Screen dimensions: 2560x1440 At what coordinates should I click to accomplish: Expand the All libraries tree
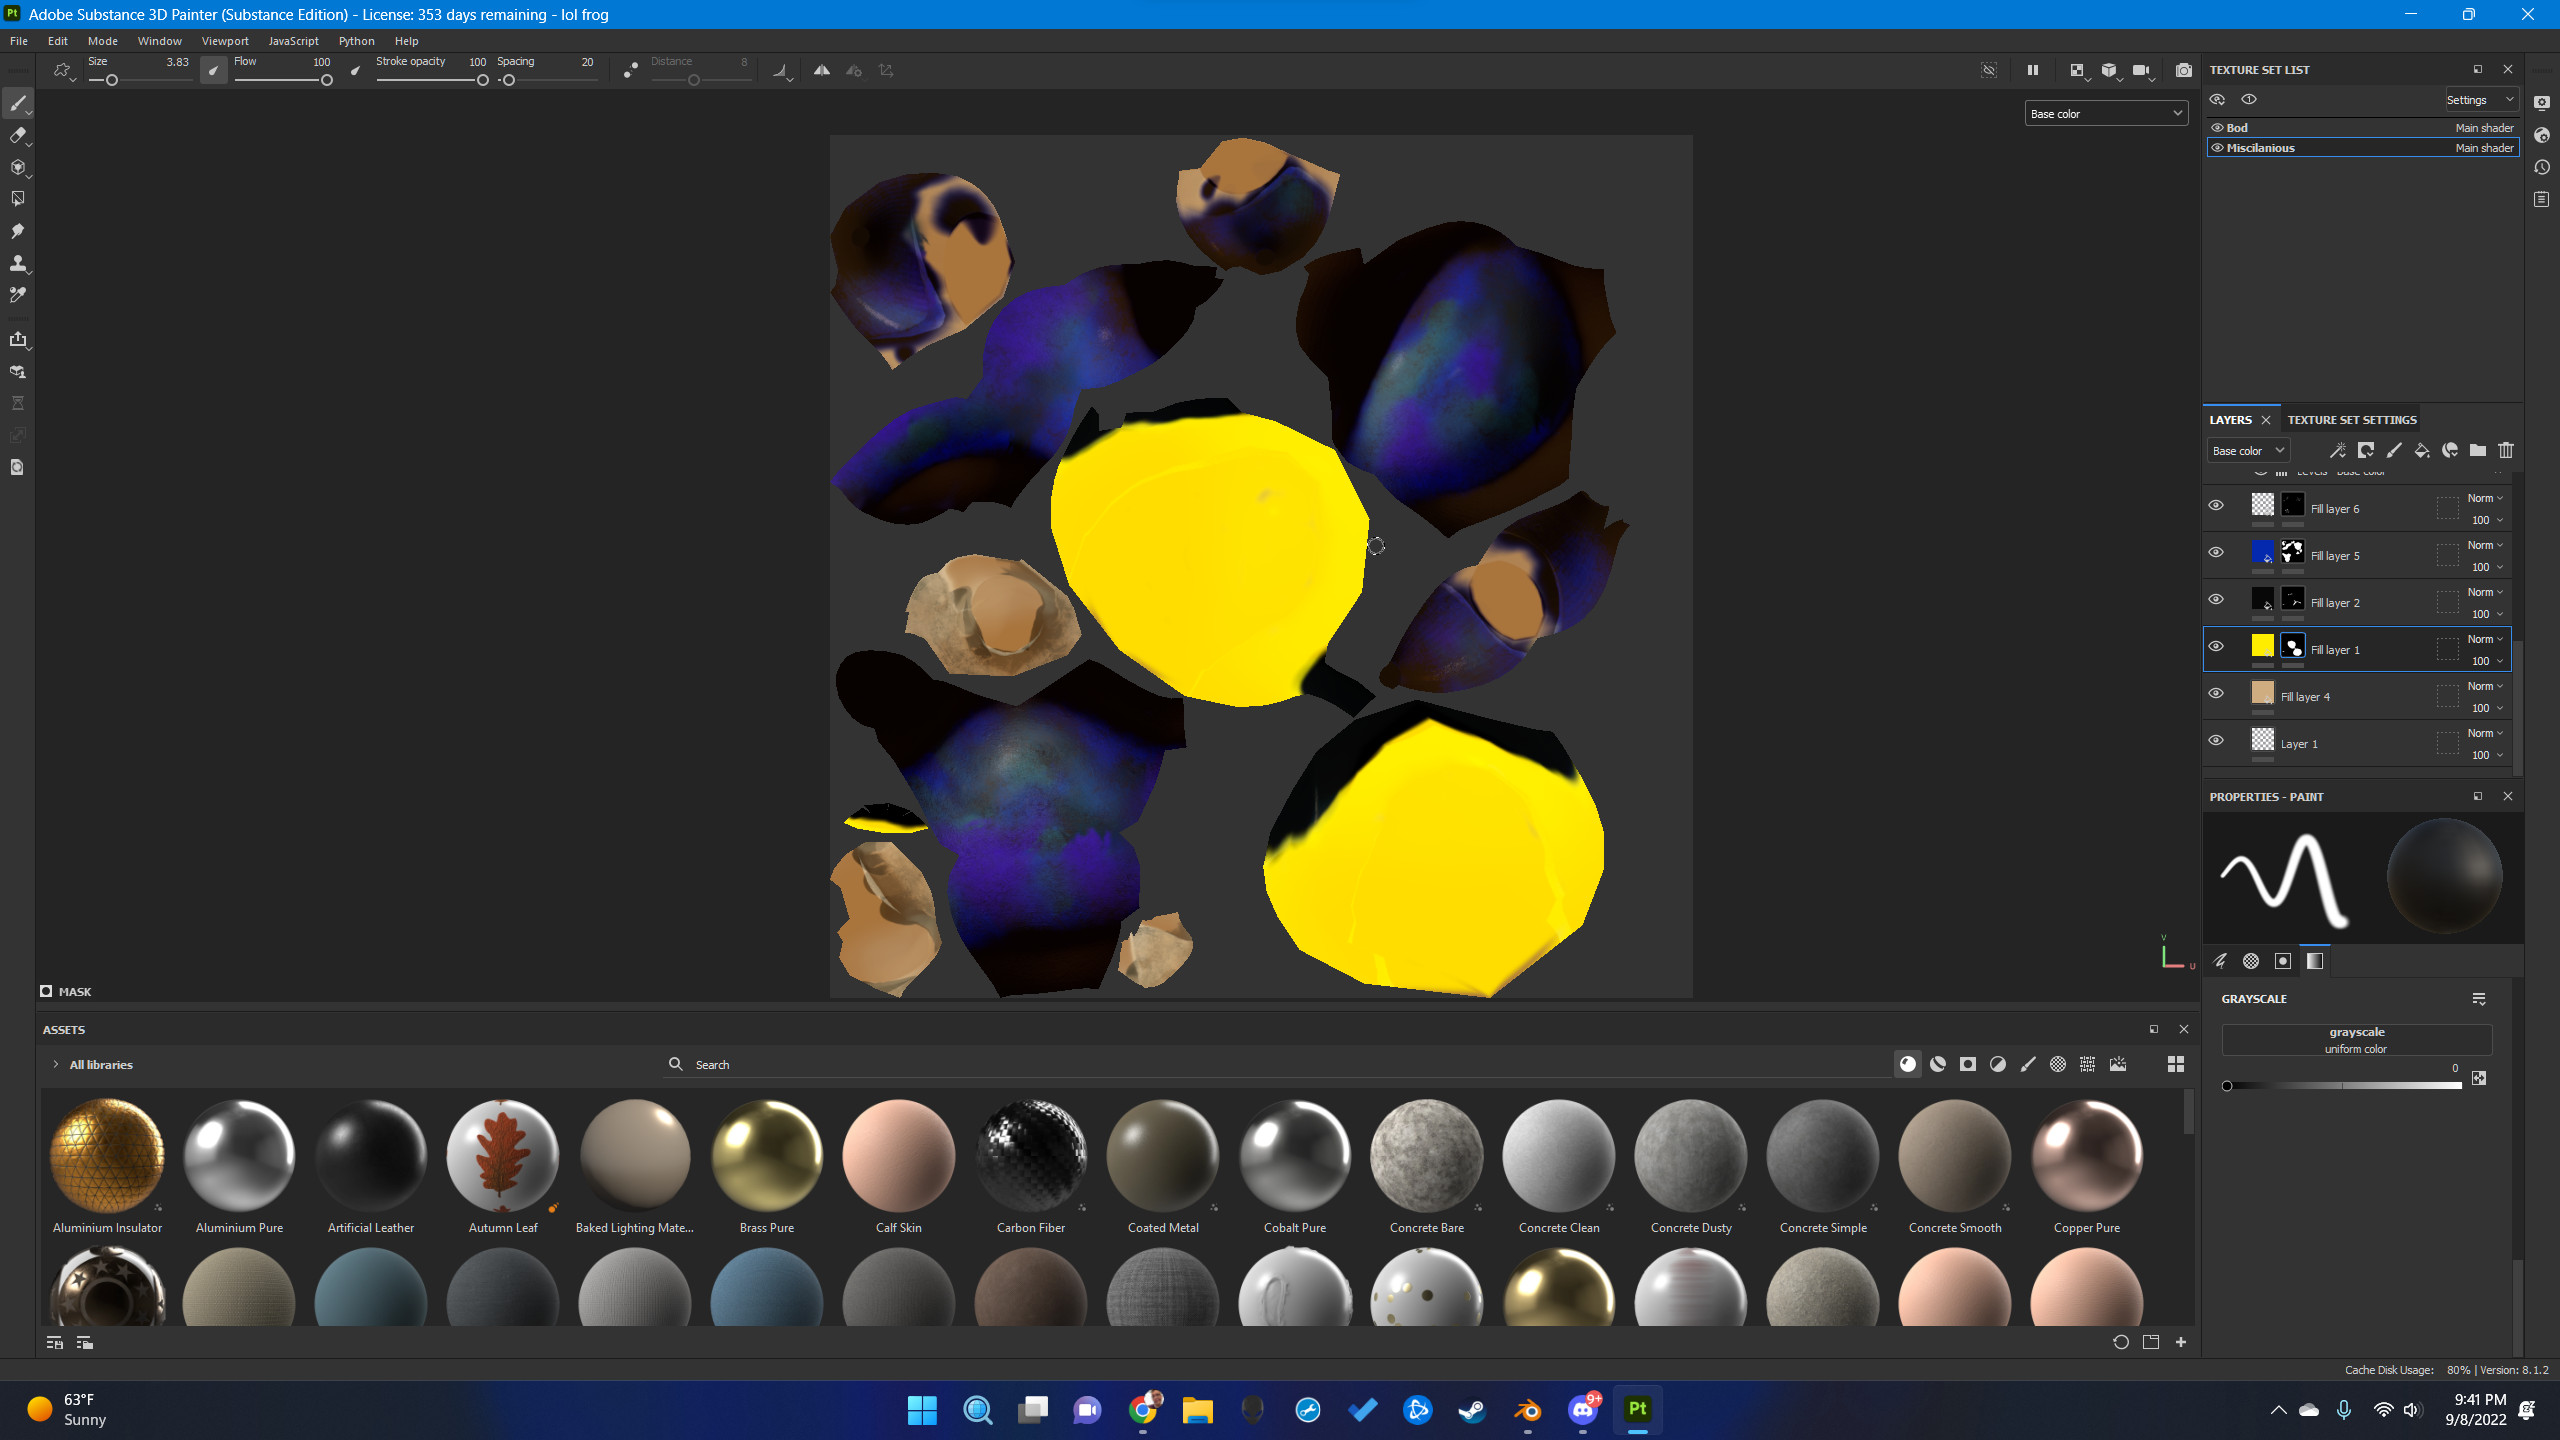[x=56, y=1064]
